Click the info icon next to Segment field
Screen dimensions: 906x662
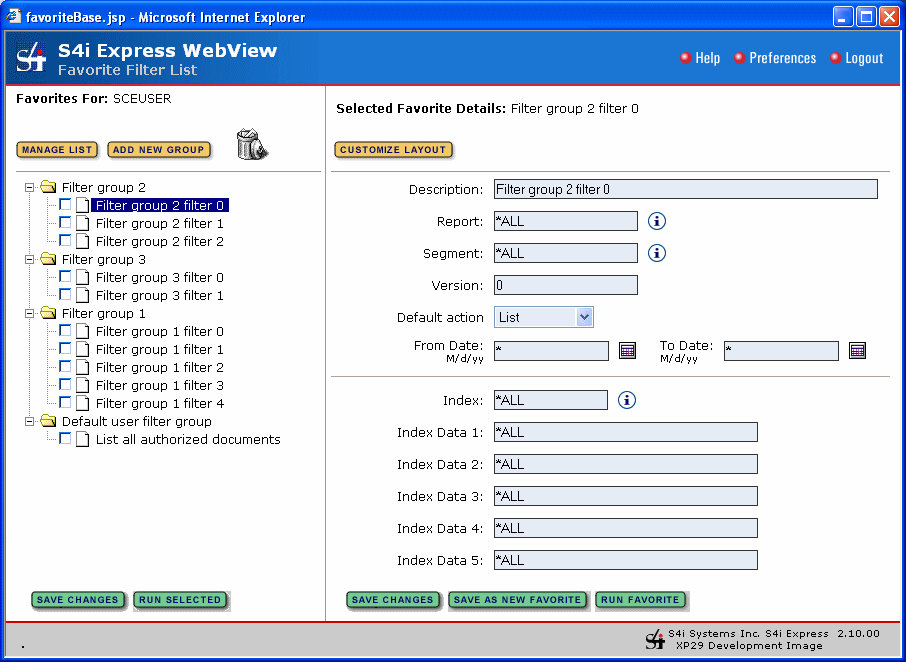656,253
